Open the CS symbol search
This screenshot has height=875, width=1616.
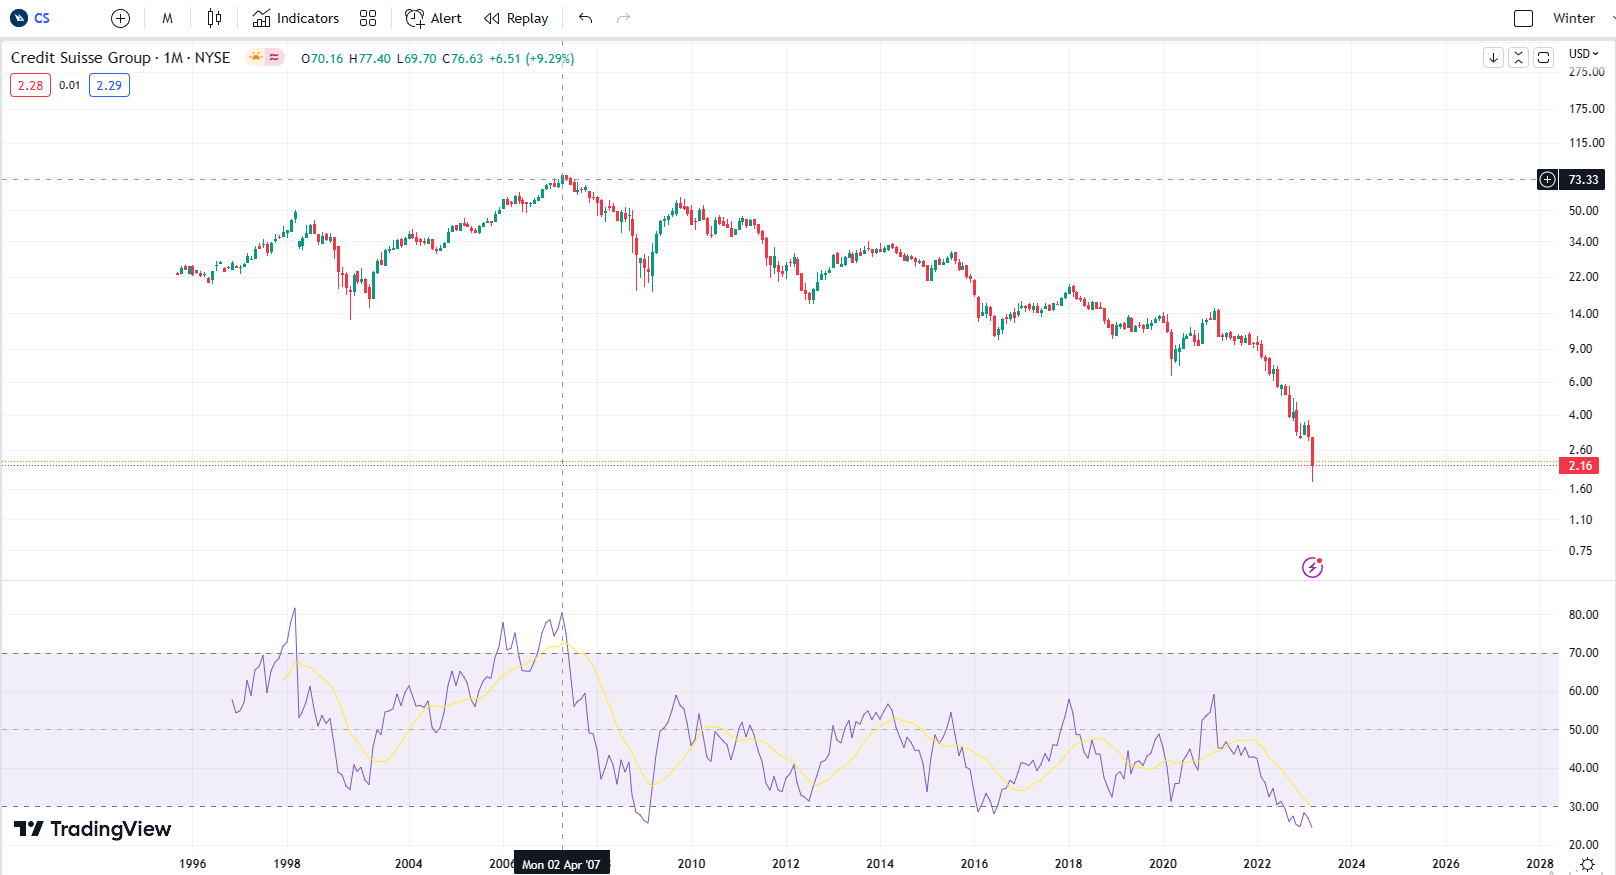(30, 18)
